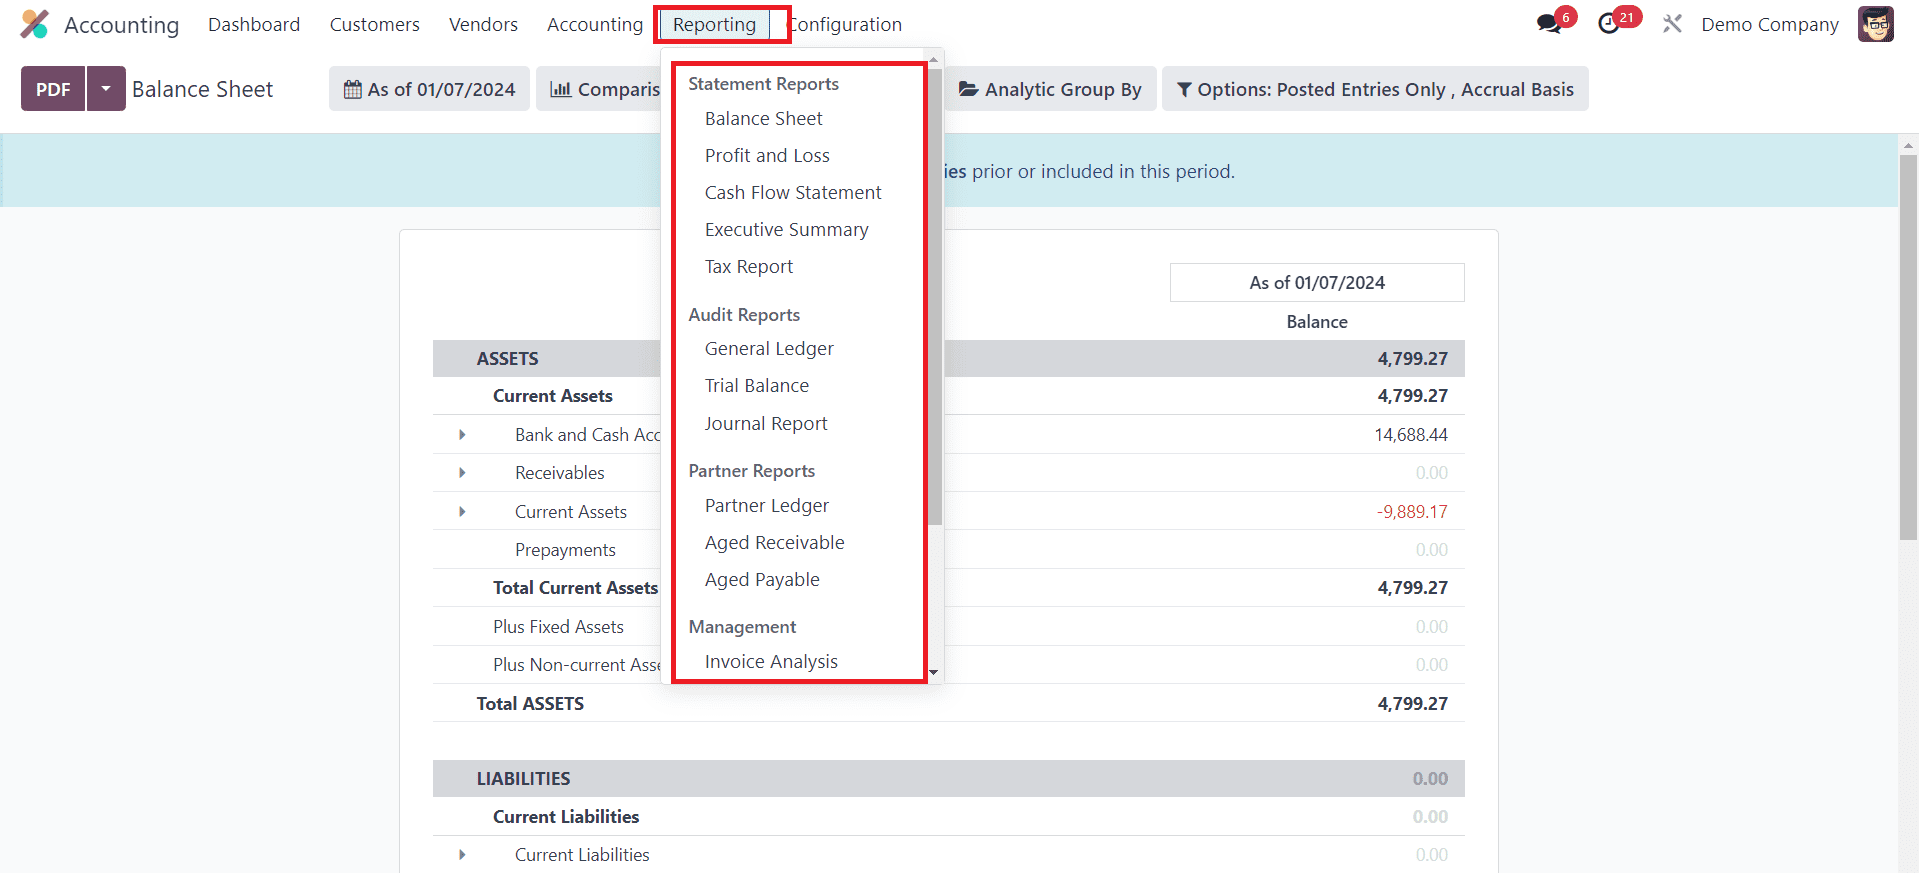This screenshot has height=873, width=1919.
Task: Open the Analytic Group By filter
Action: (1050, 89)
